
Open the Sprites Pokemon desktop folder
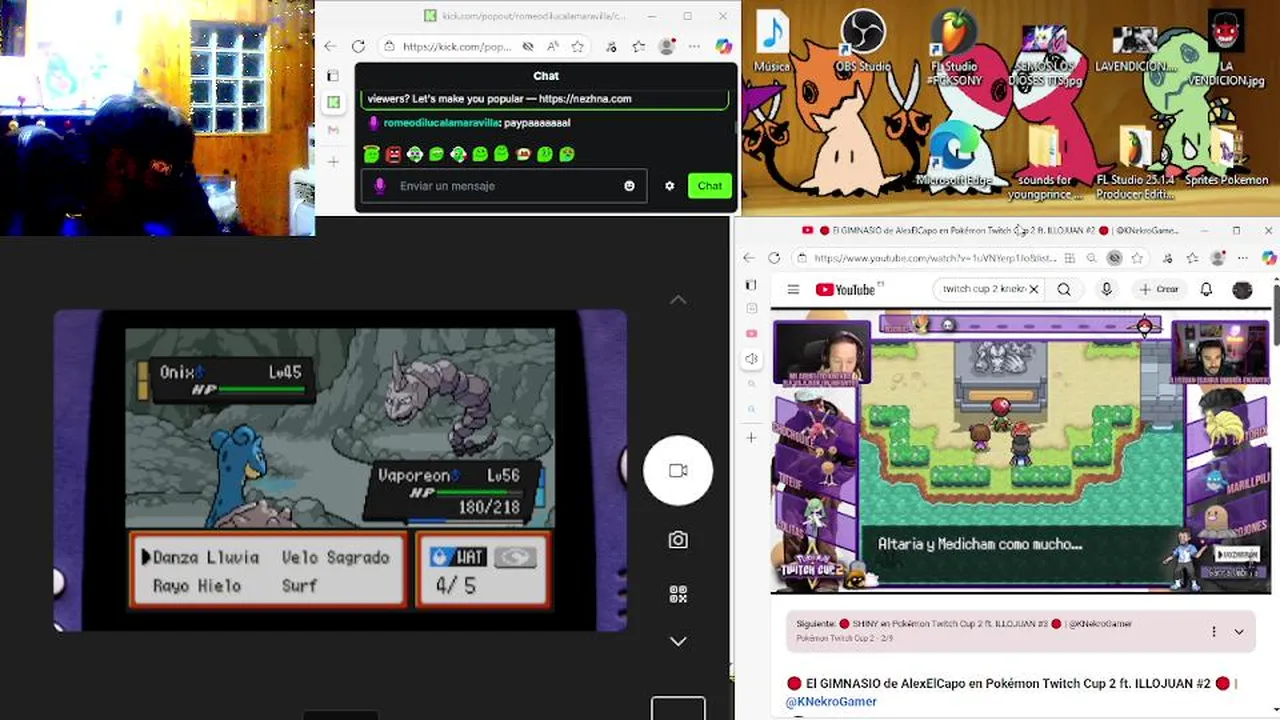coord(1226,155)
